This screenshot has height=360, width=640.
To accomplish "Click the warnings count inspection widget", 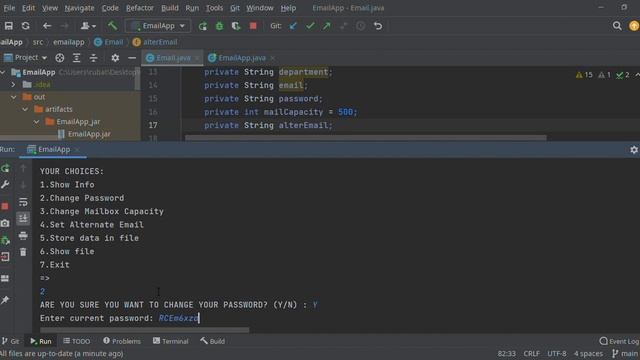I will tap(584, 75).
